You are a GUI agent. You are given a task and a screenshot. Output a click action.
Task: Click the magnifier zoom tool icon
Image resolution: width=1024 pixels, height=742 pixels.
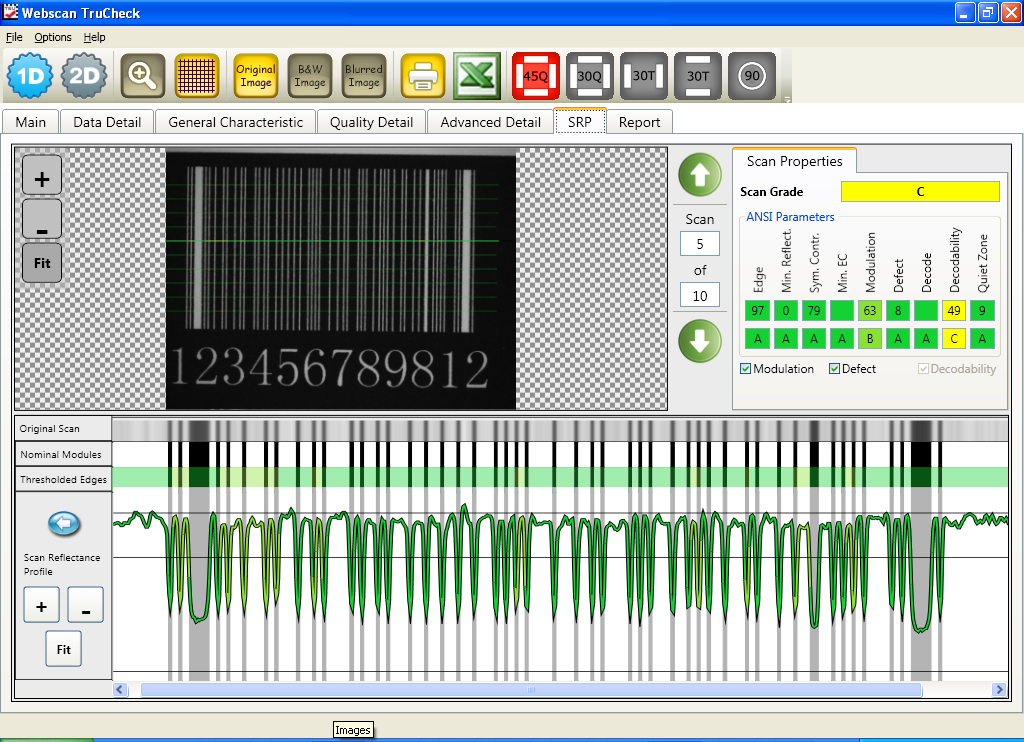click(143, 76)
